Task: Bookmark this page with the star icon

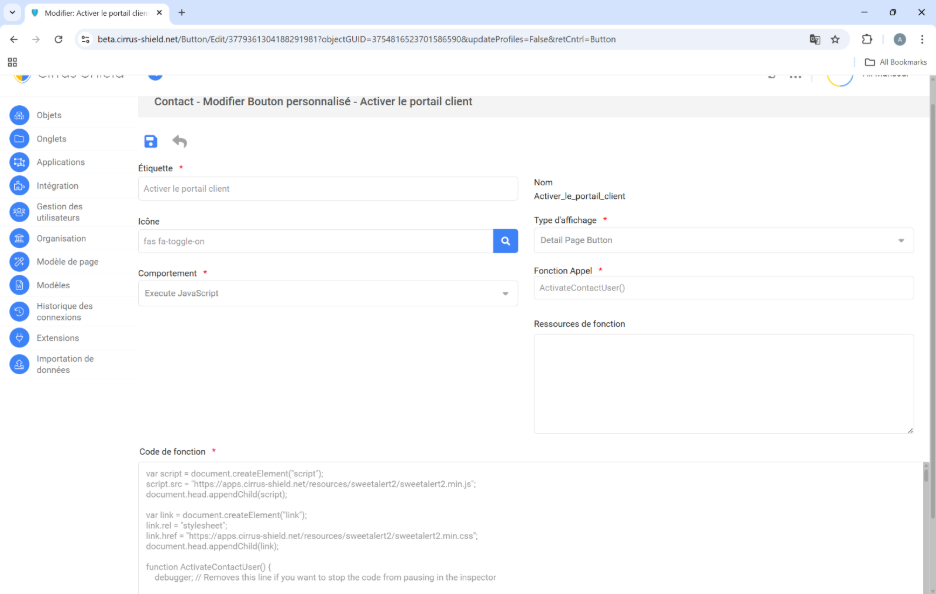Action: [x=835, y=39]
